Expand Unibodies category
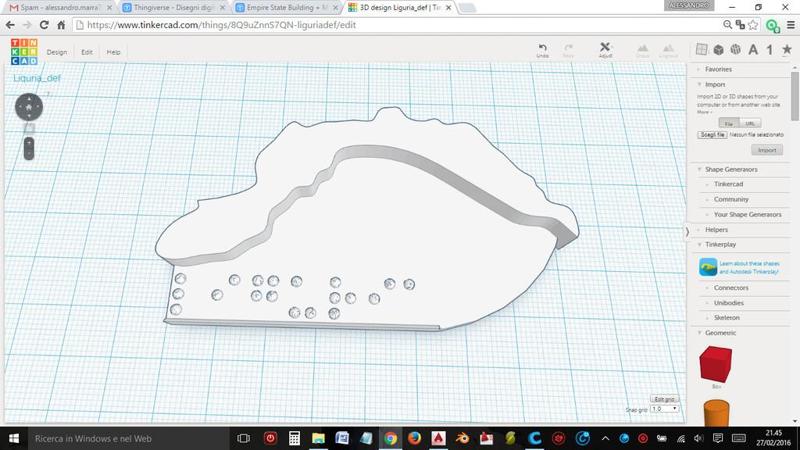Image resolution: width=800 pixels, height=450 pixels. [x=728, y=303]
